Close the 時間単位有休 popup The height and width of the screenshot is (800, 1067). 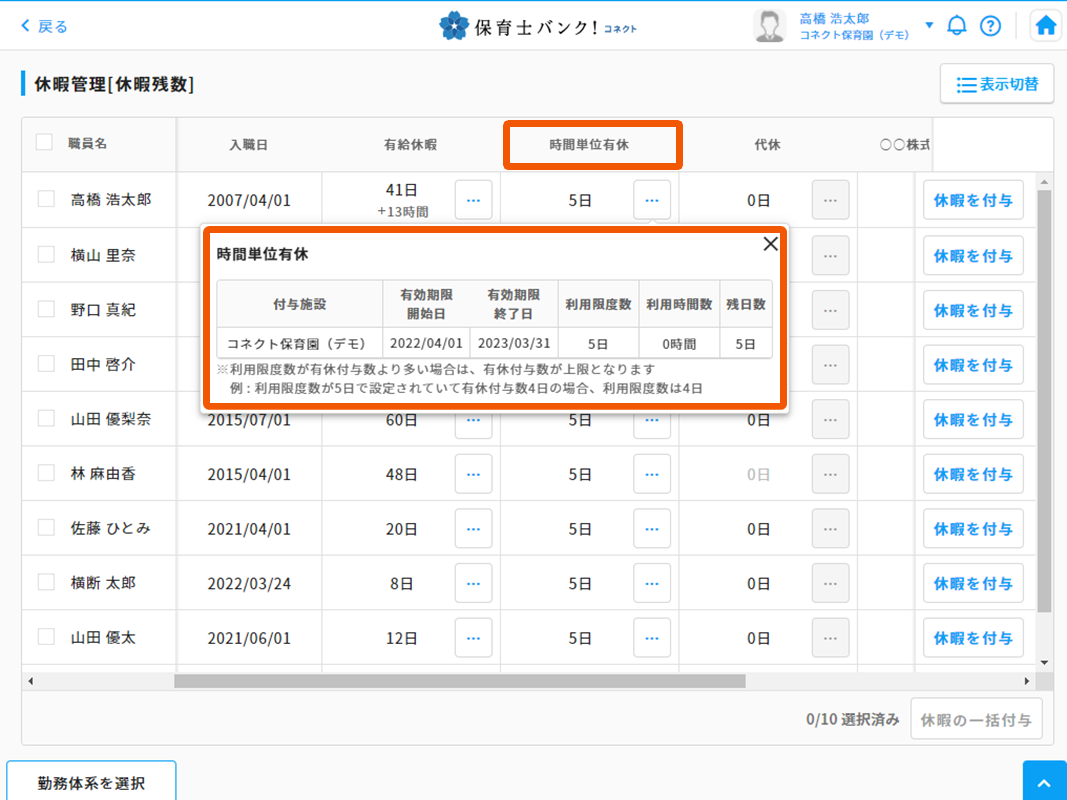click(770, 243)
